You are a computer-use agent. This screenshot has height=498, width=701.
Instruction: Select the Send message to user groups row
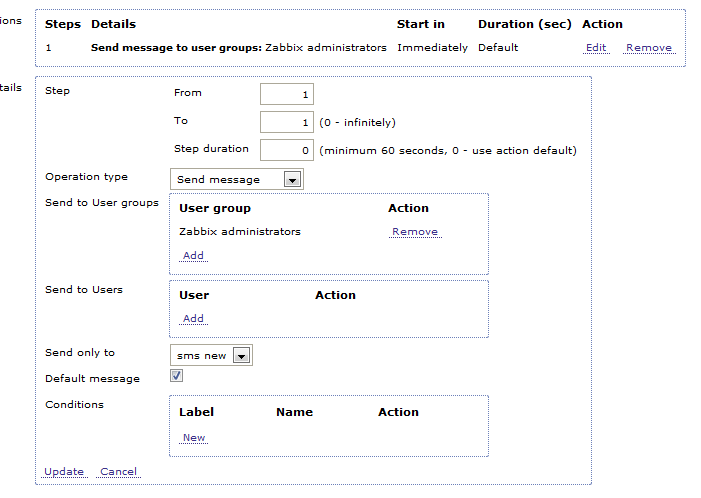tap(238, 48)
